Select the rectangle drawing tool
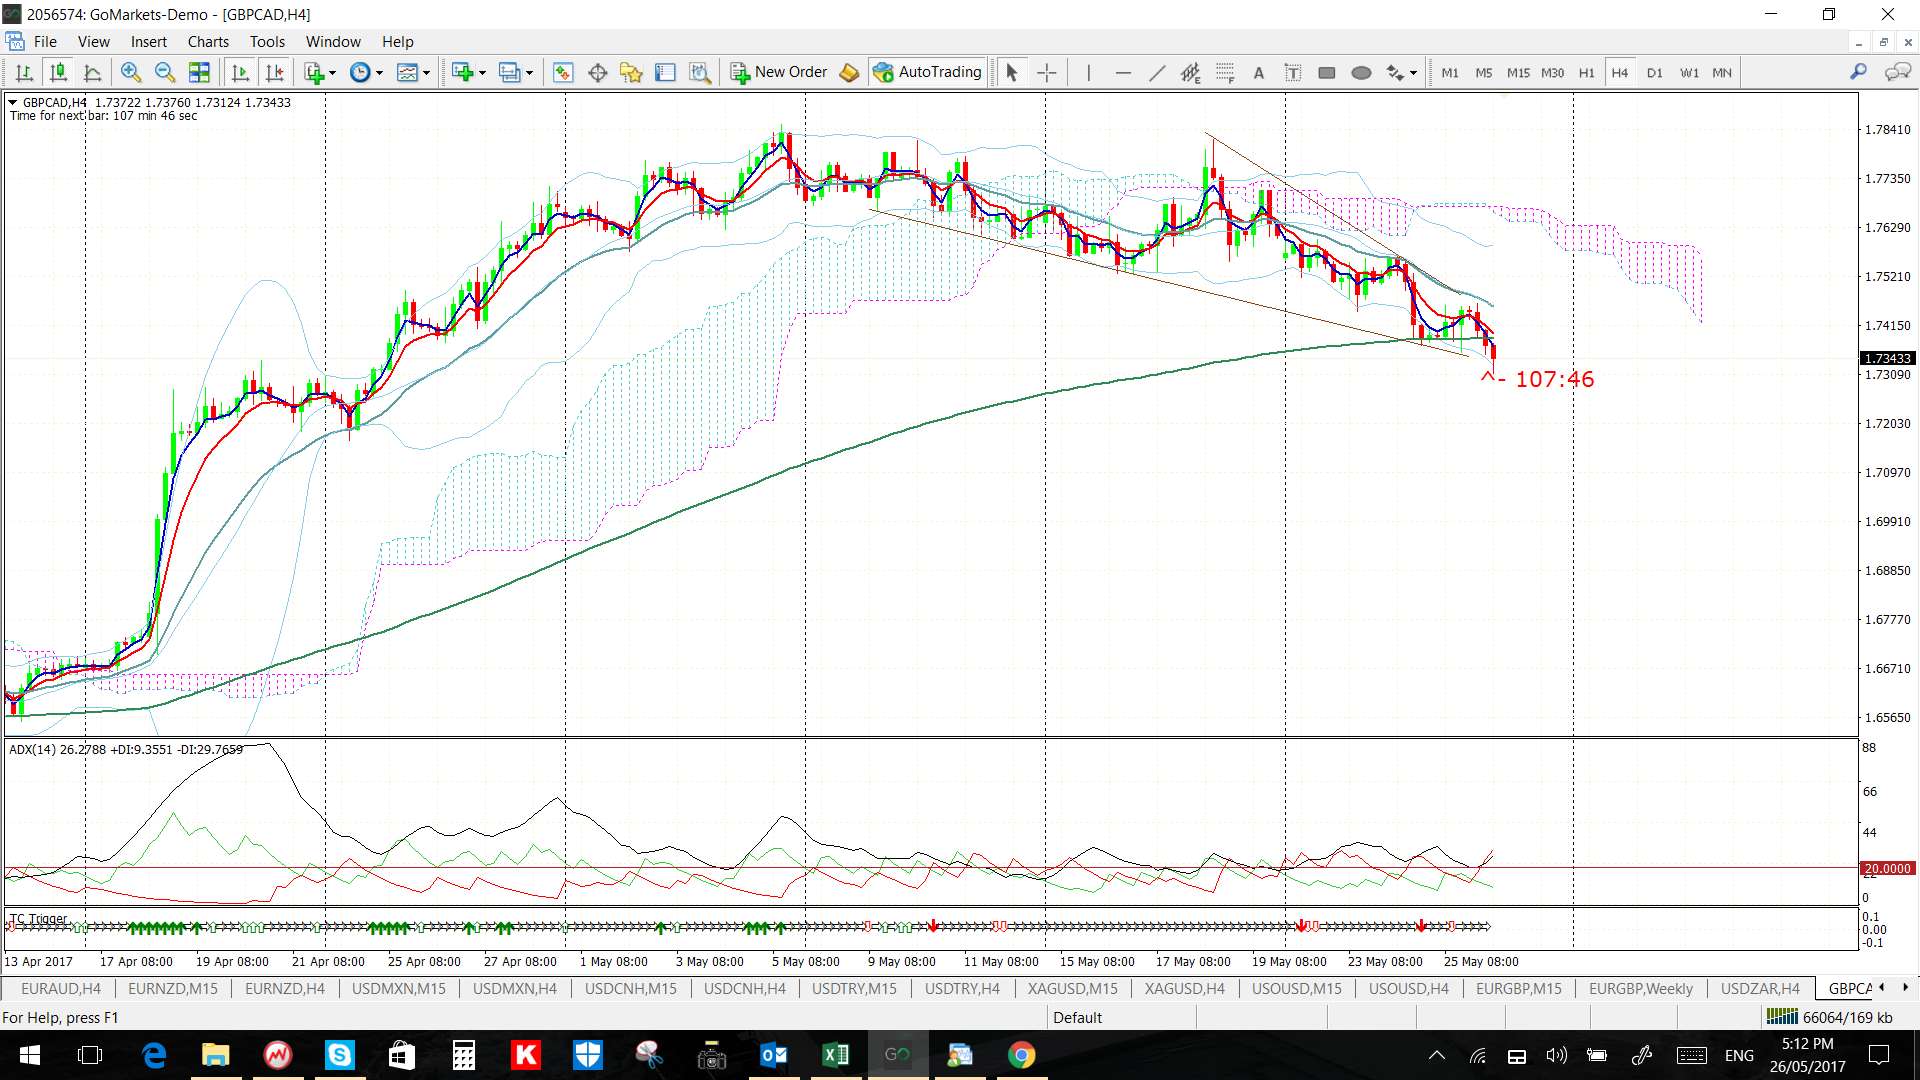The height and width of the screenshot is (1080, 1920). click(1327, 72)
